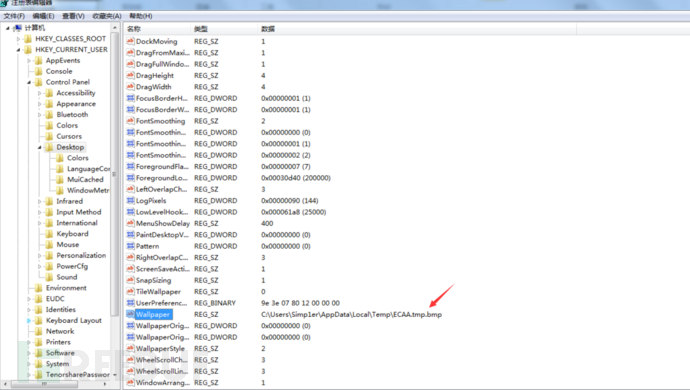
Task: Open the 文件(F) menu
Action: pyautogui.click(x=14, y=16)
